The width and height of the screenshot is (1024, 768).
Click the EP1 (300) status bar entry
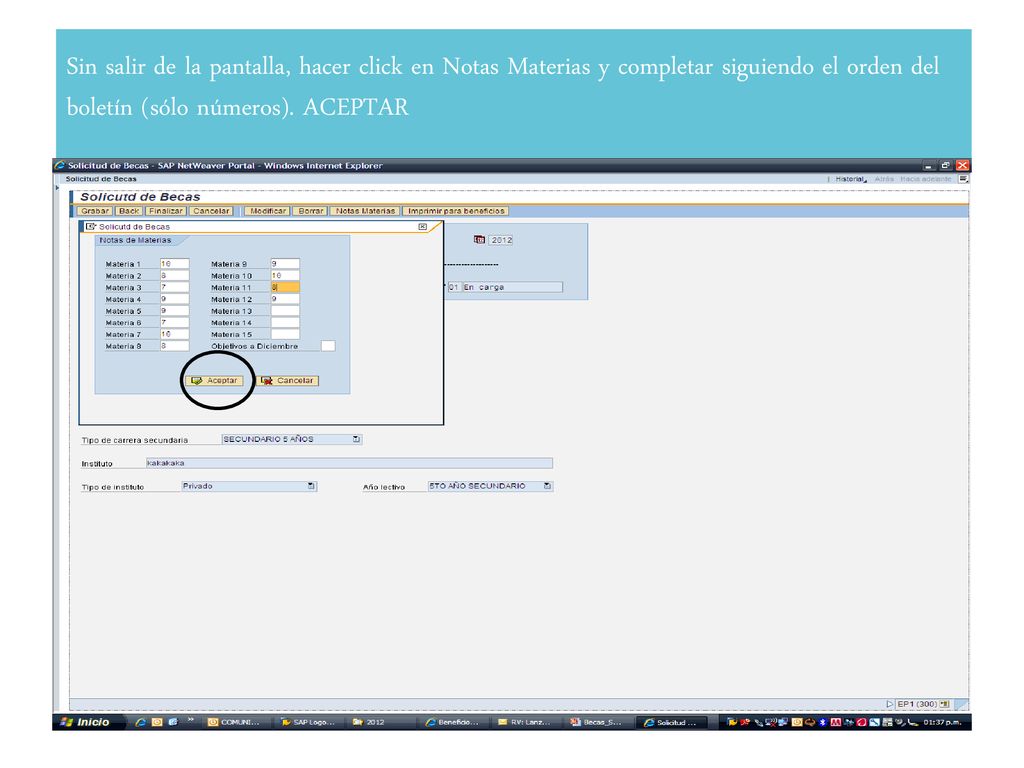pyautogui.click(x=917, y=704)
